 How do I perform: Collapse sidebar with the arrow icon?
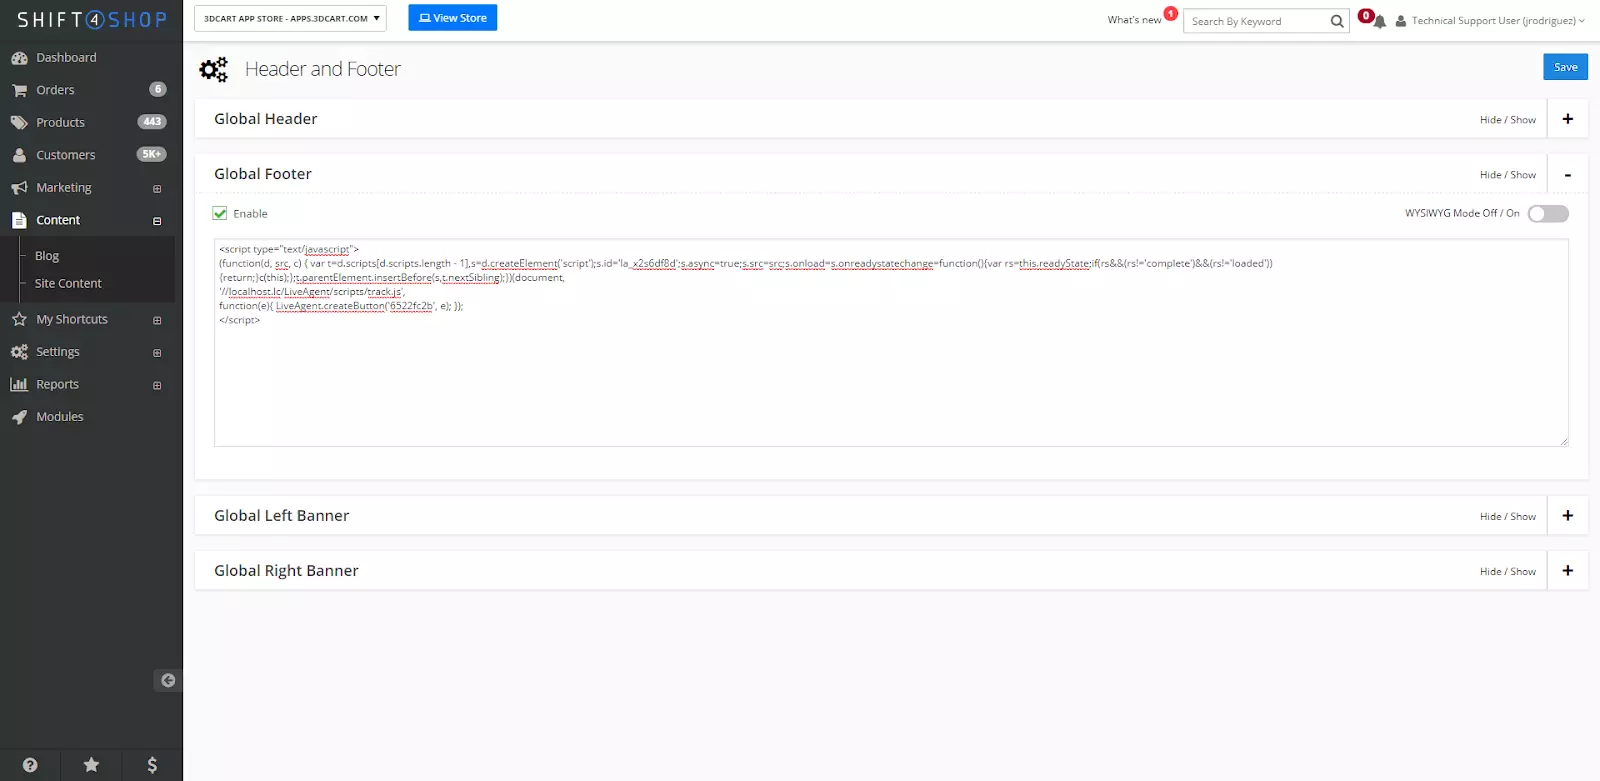pyautogui.click(x=168, y=681)
